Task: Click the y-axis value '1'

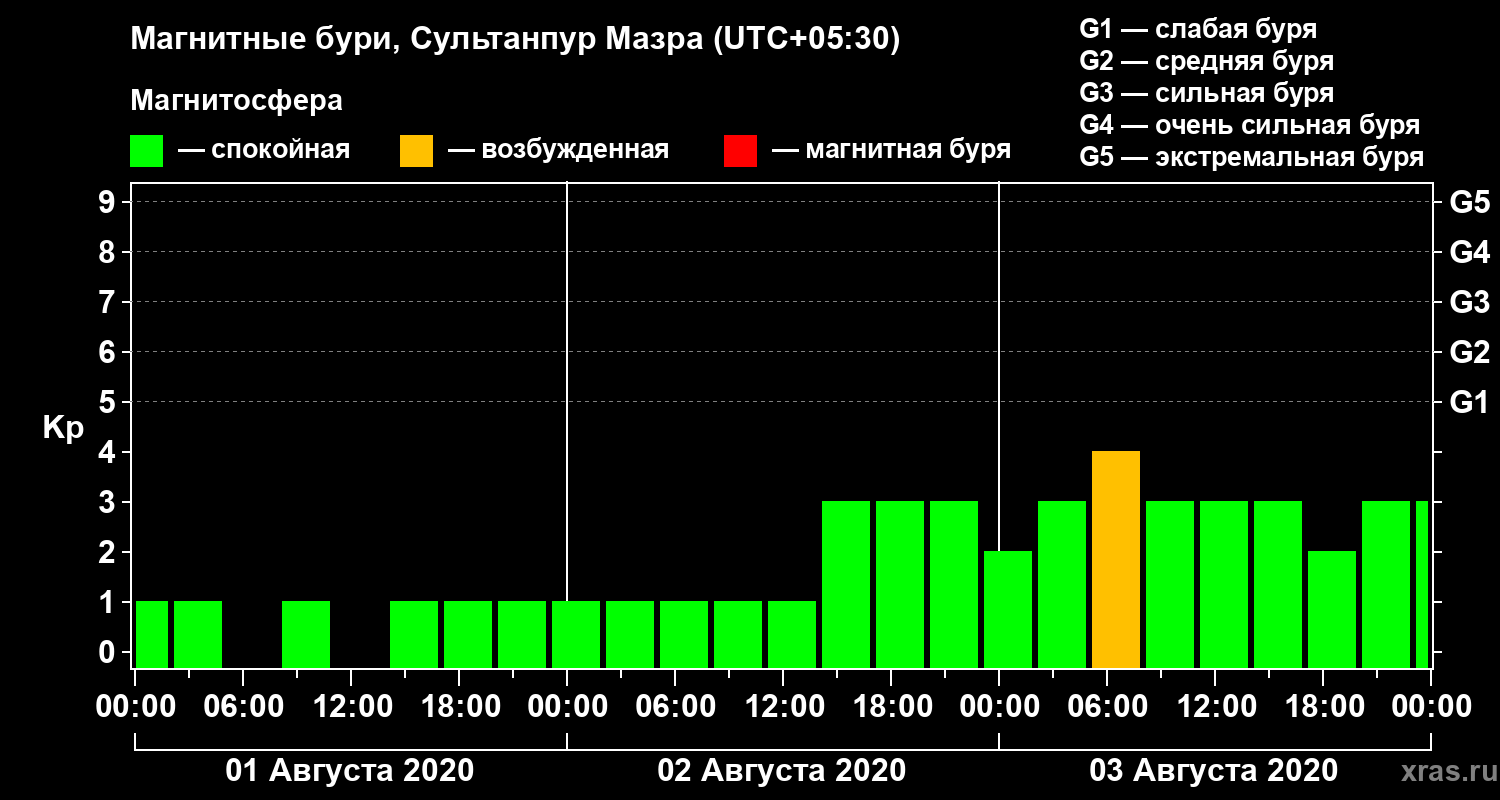Action: tap(109, 602)
